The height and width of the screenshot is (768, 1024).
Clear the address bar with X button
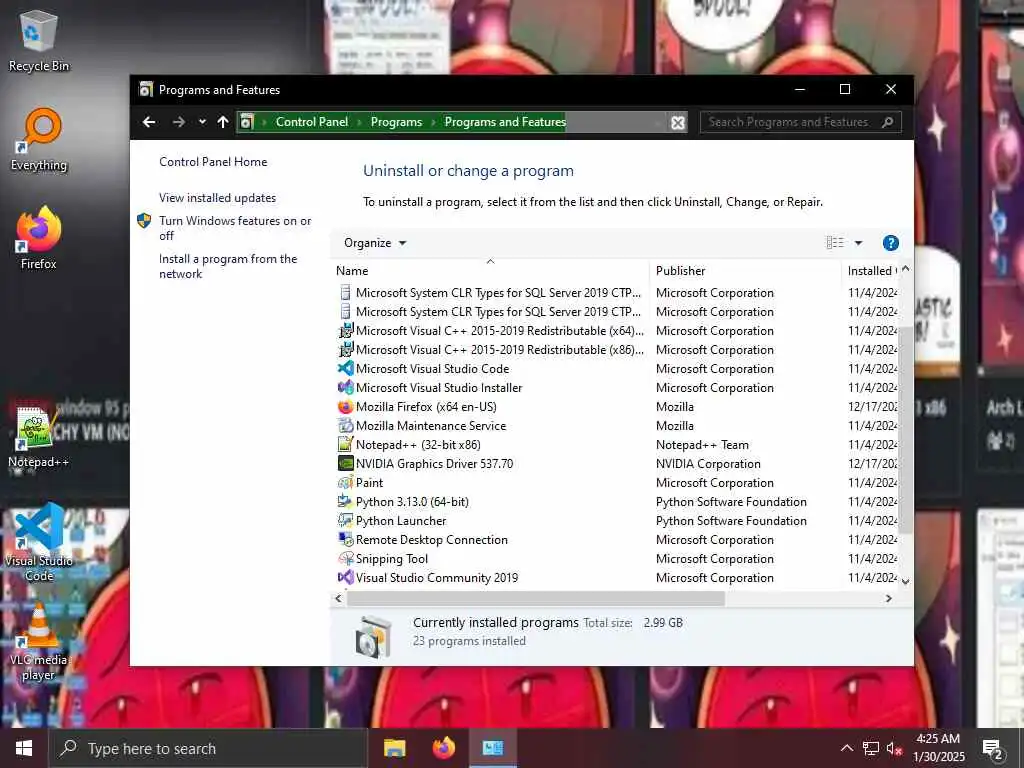point(678,123)
